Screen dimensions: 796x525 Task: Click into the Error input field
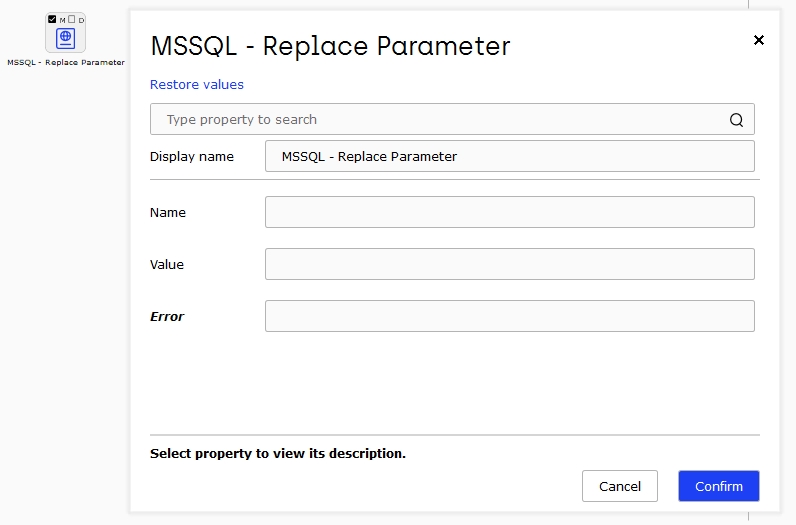point(510,316)
